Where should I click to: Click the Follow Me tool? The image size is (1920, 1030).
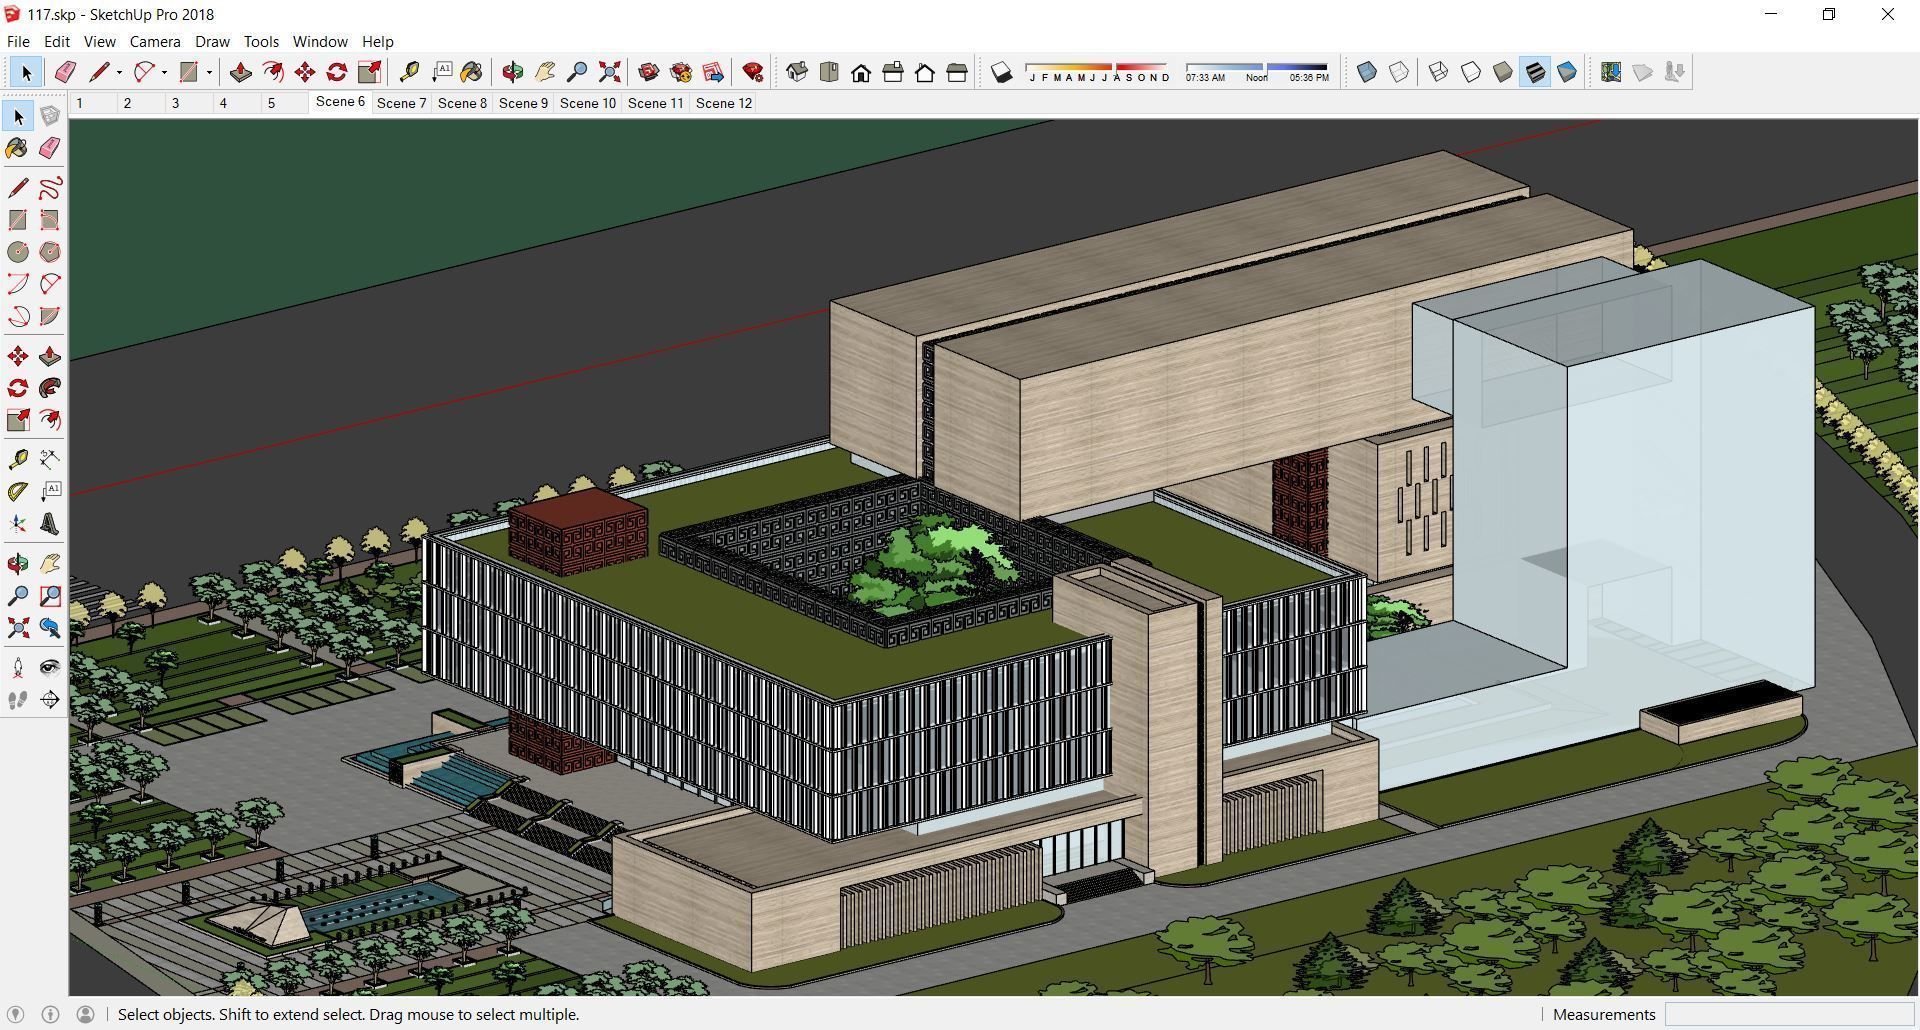[50, 388]
